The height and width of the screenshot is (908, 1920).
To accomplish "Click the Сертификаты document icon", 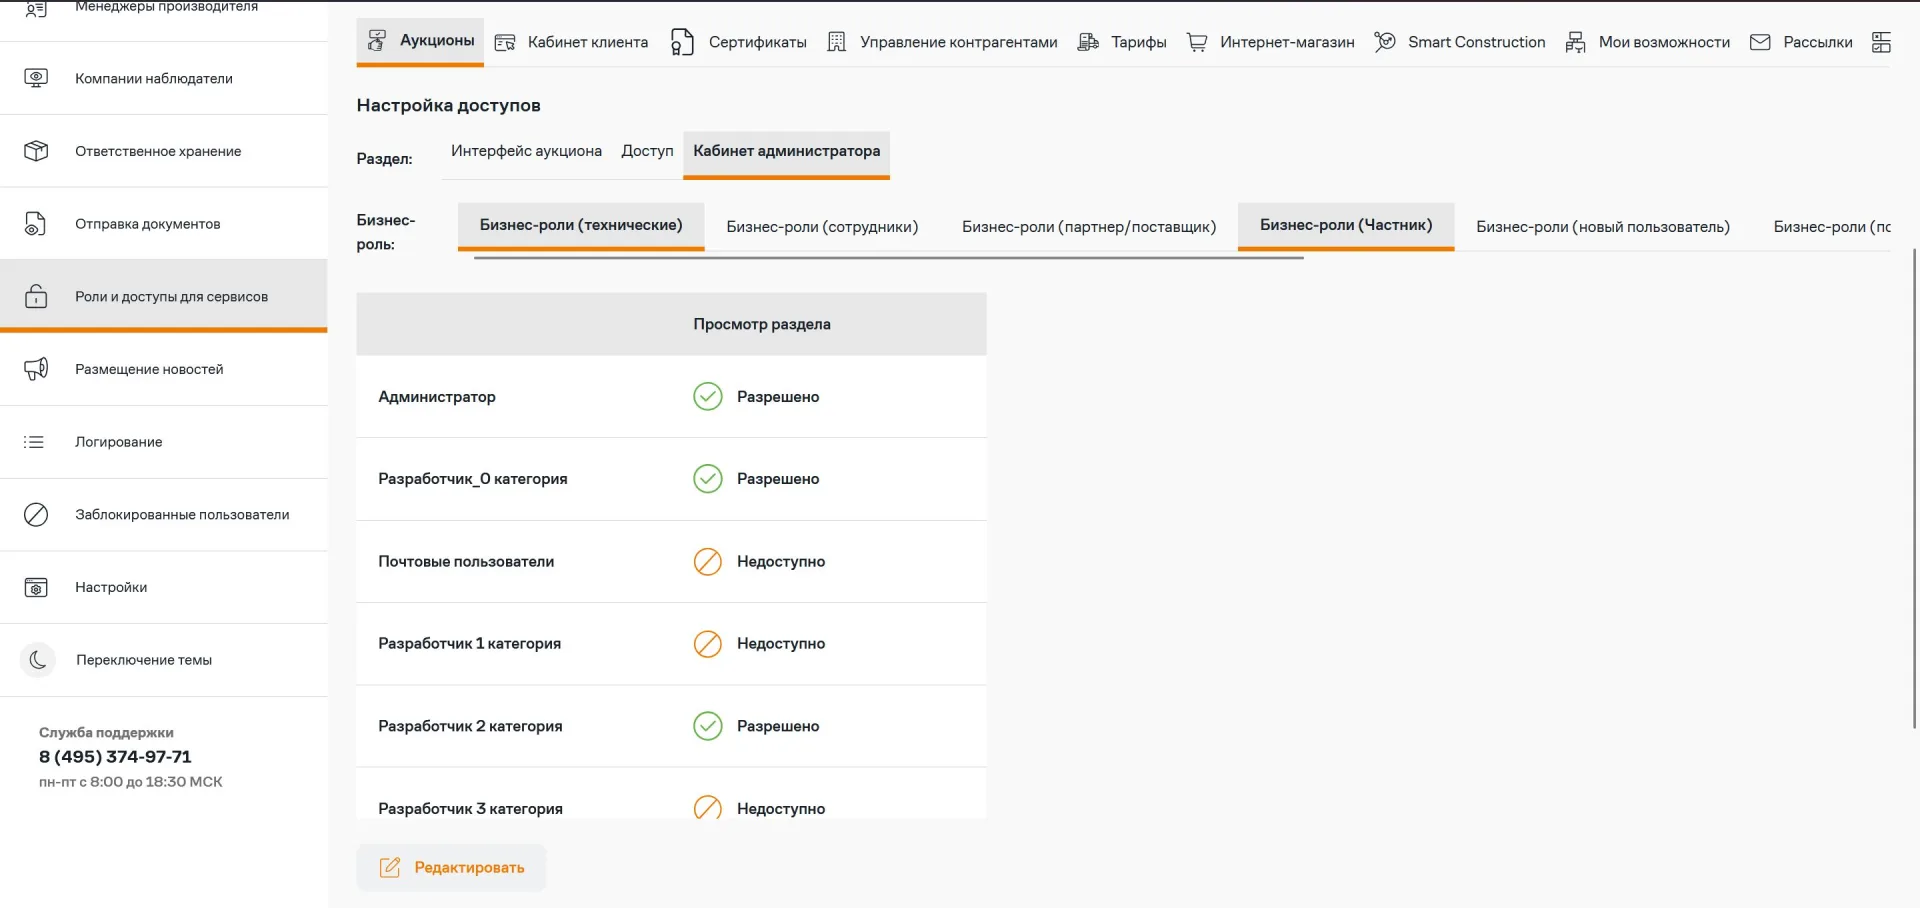I will (682, 42).
